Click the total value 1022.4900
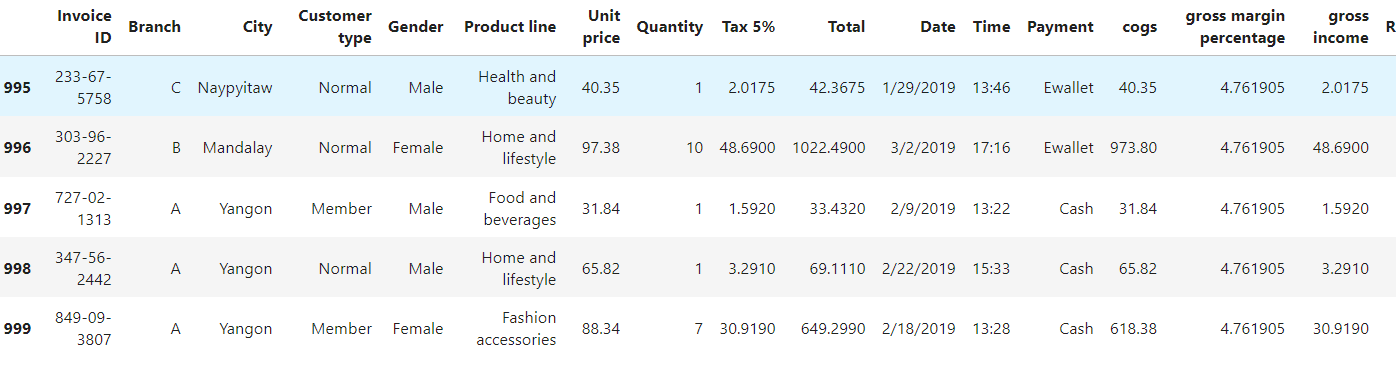Screen dimensions: 1396x365 click(x=829, y=147)
